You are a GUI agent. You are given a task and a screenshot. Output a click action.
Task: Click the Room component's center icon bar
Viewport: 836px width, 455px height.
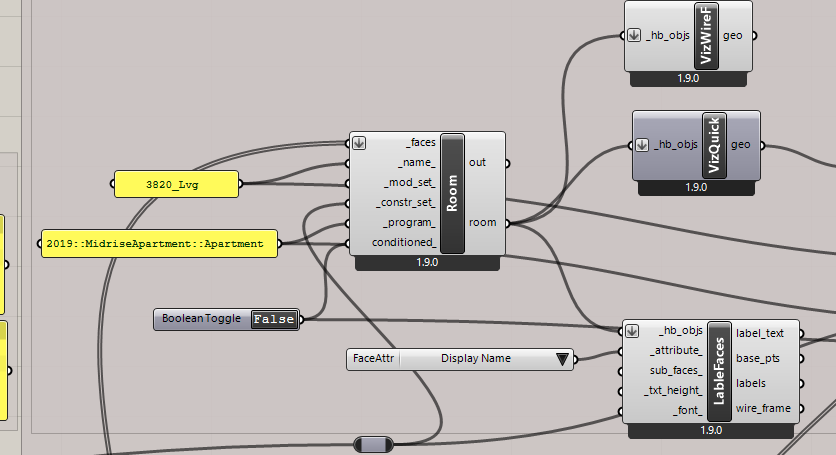(x=453, y=193)
